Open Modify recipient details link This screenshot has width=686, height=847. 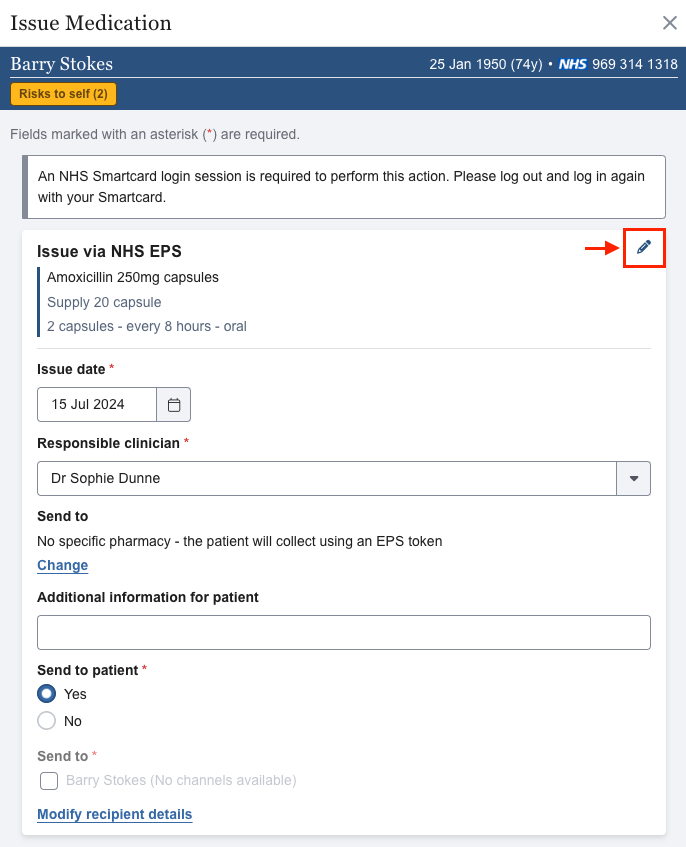[114, 815]
